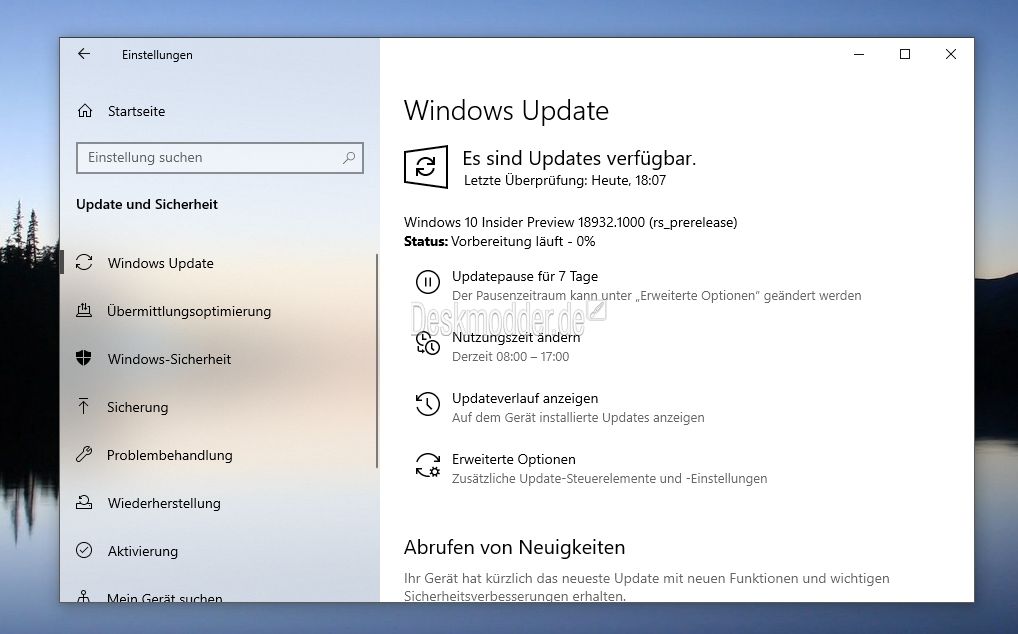The image size is (1018, 634).
Task: Click the sidebar vertical scrollbar
Action: pos(377,360)
